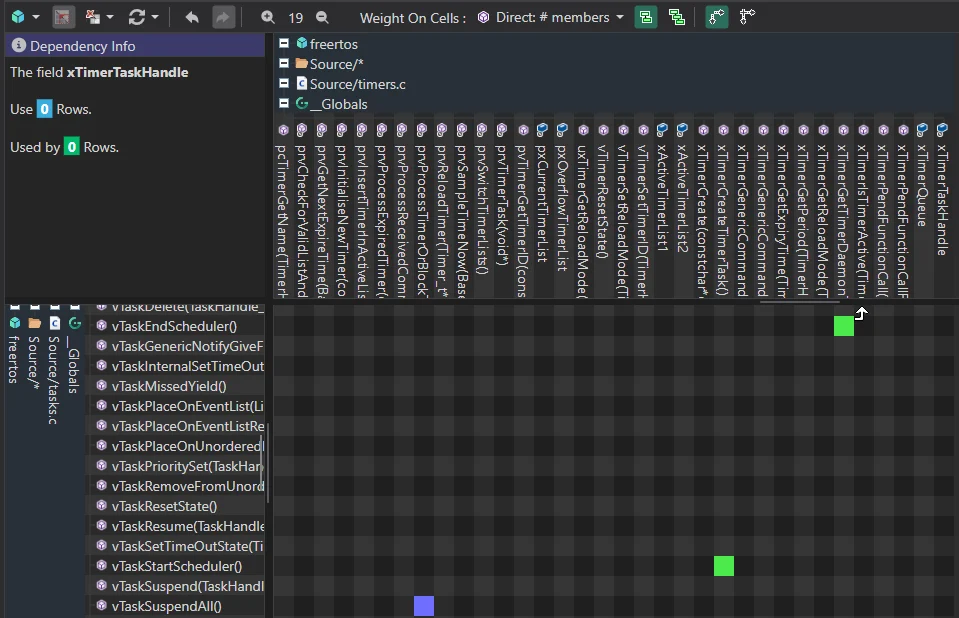
Task: Click the Source/* folder icon in the header
Action: 302,63
